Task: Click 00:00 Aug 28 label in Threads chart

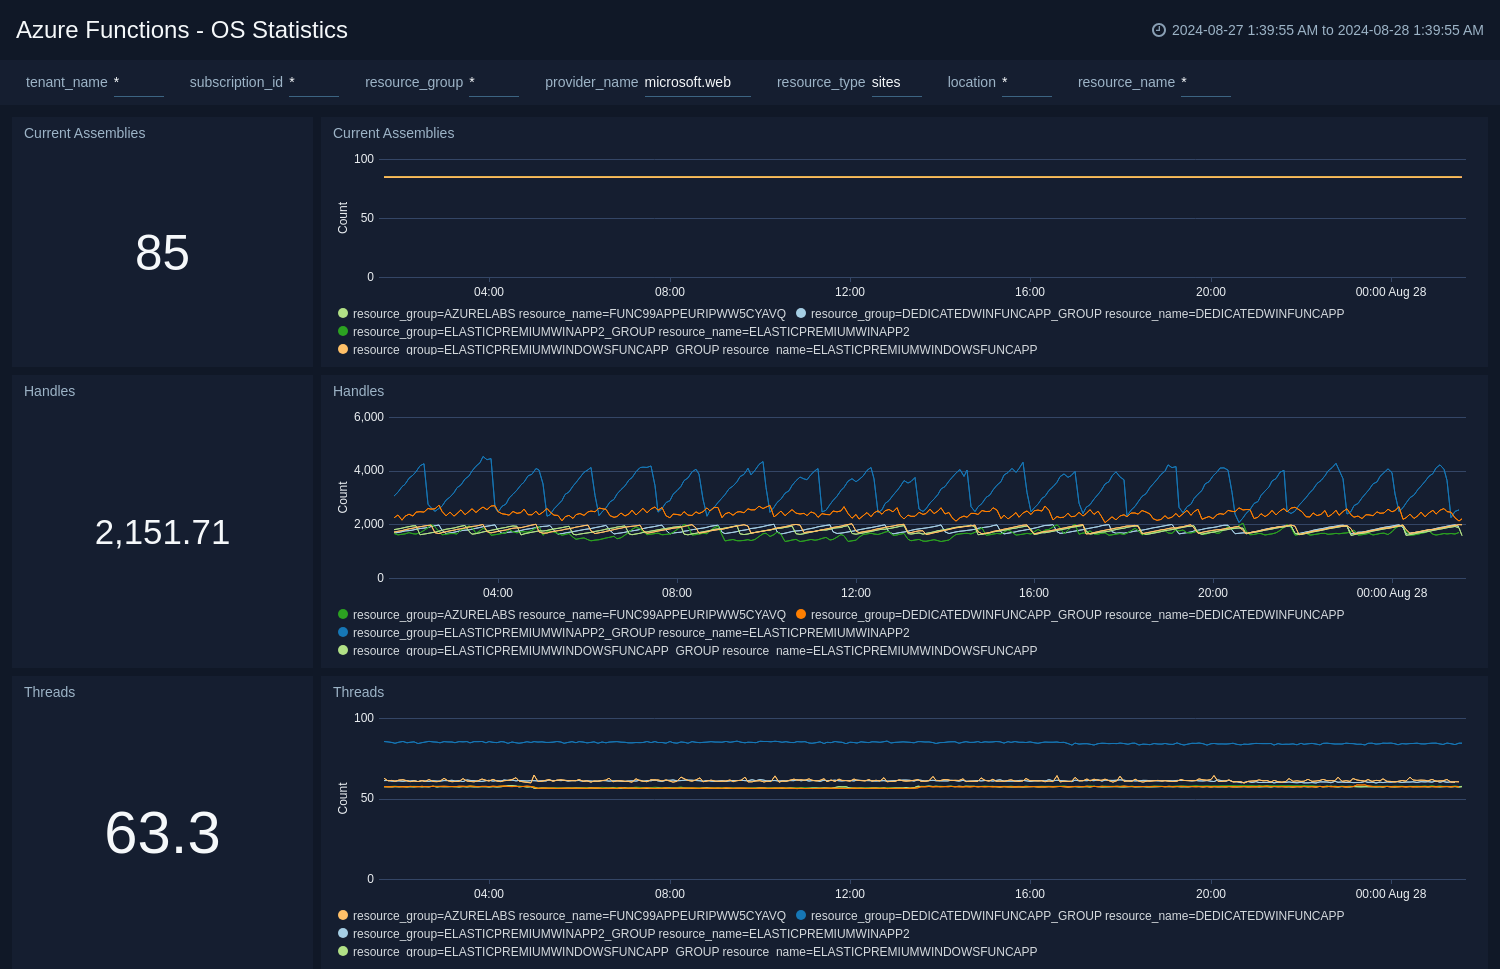Action: tap(1391, 894)
